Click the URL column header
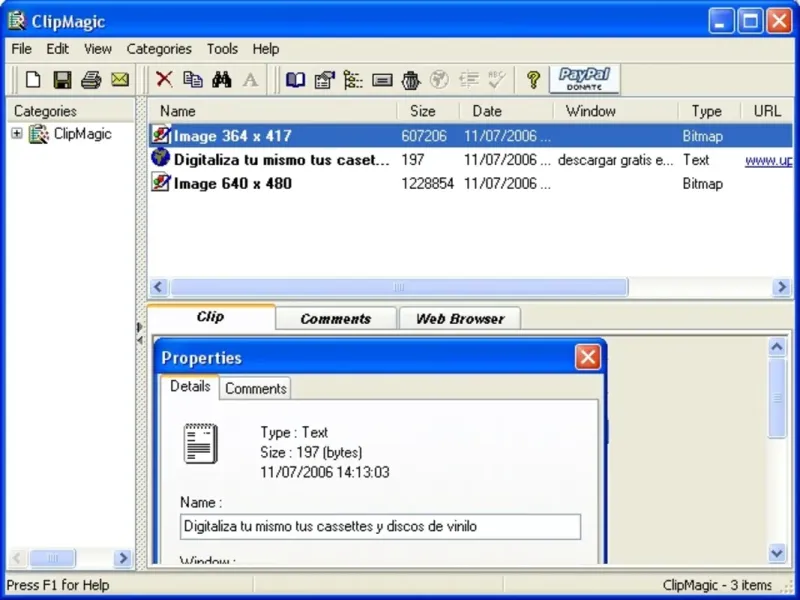Screen dimensions: 800x600 767,111
